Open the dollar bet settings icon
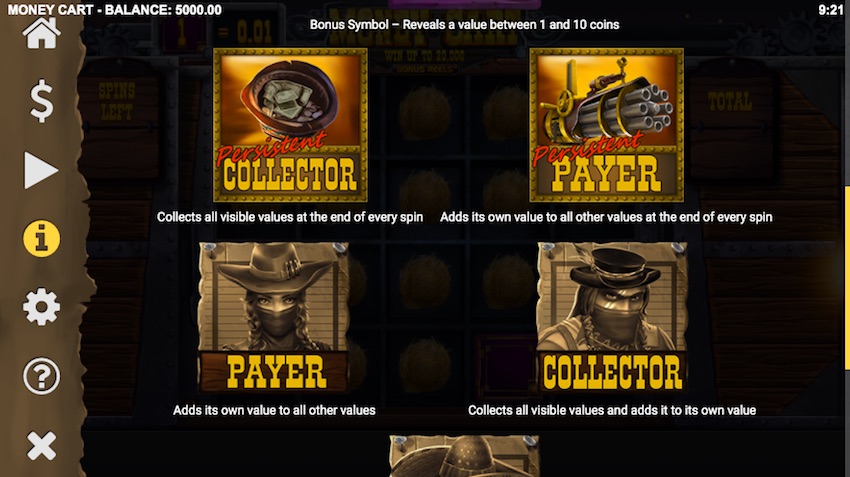Image resolution: width=850 pixels, height=477 pixels. tap(41, 101)
